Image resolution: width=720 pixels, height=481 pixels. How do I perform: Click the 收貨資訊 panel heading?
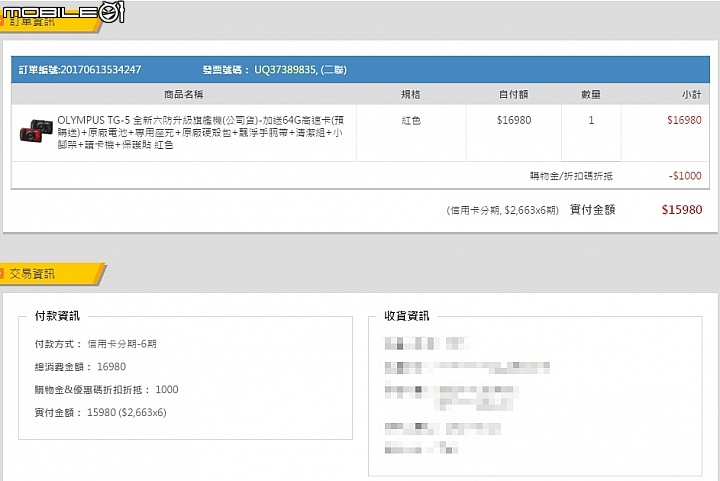point(407,316)
